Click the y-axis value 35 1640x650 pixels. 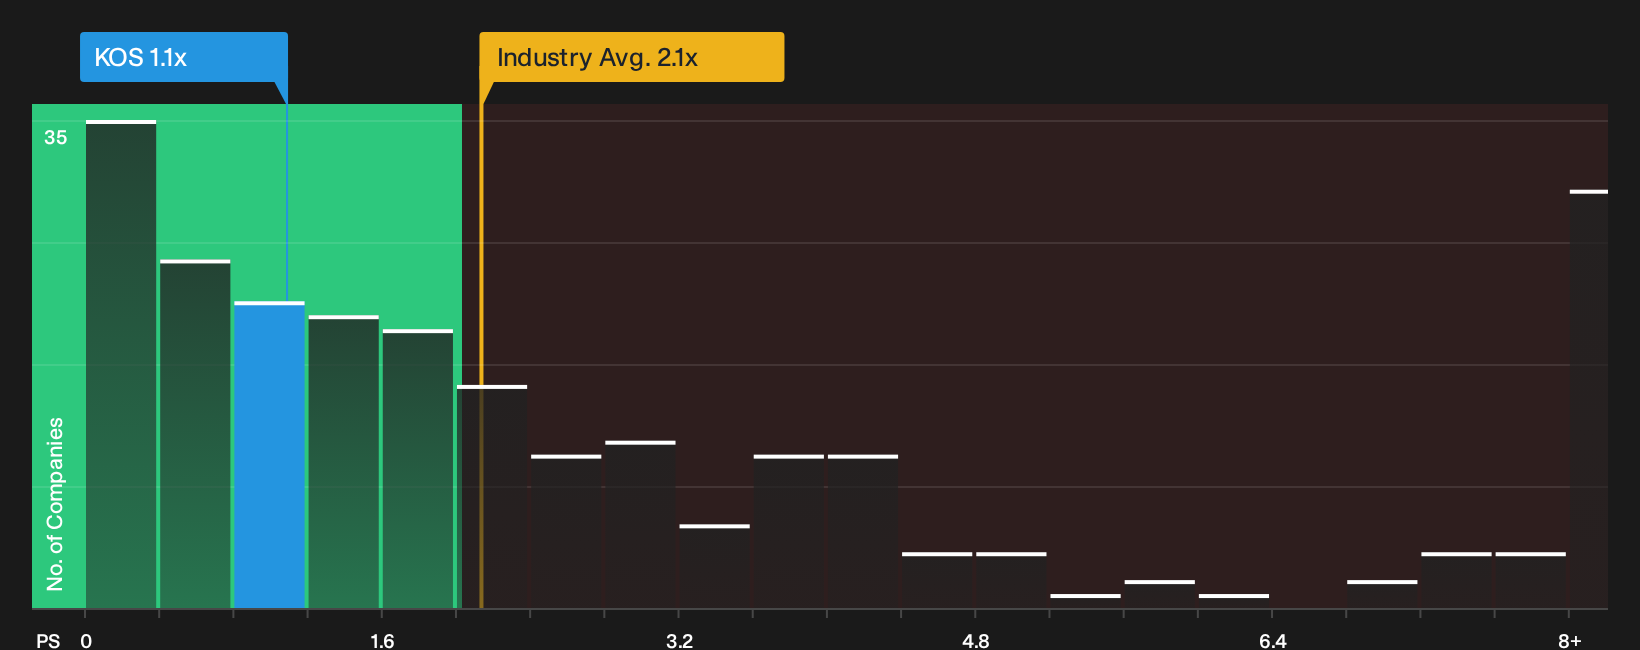tap(55, 138)
